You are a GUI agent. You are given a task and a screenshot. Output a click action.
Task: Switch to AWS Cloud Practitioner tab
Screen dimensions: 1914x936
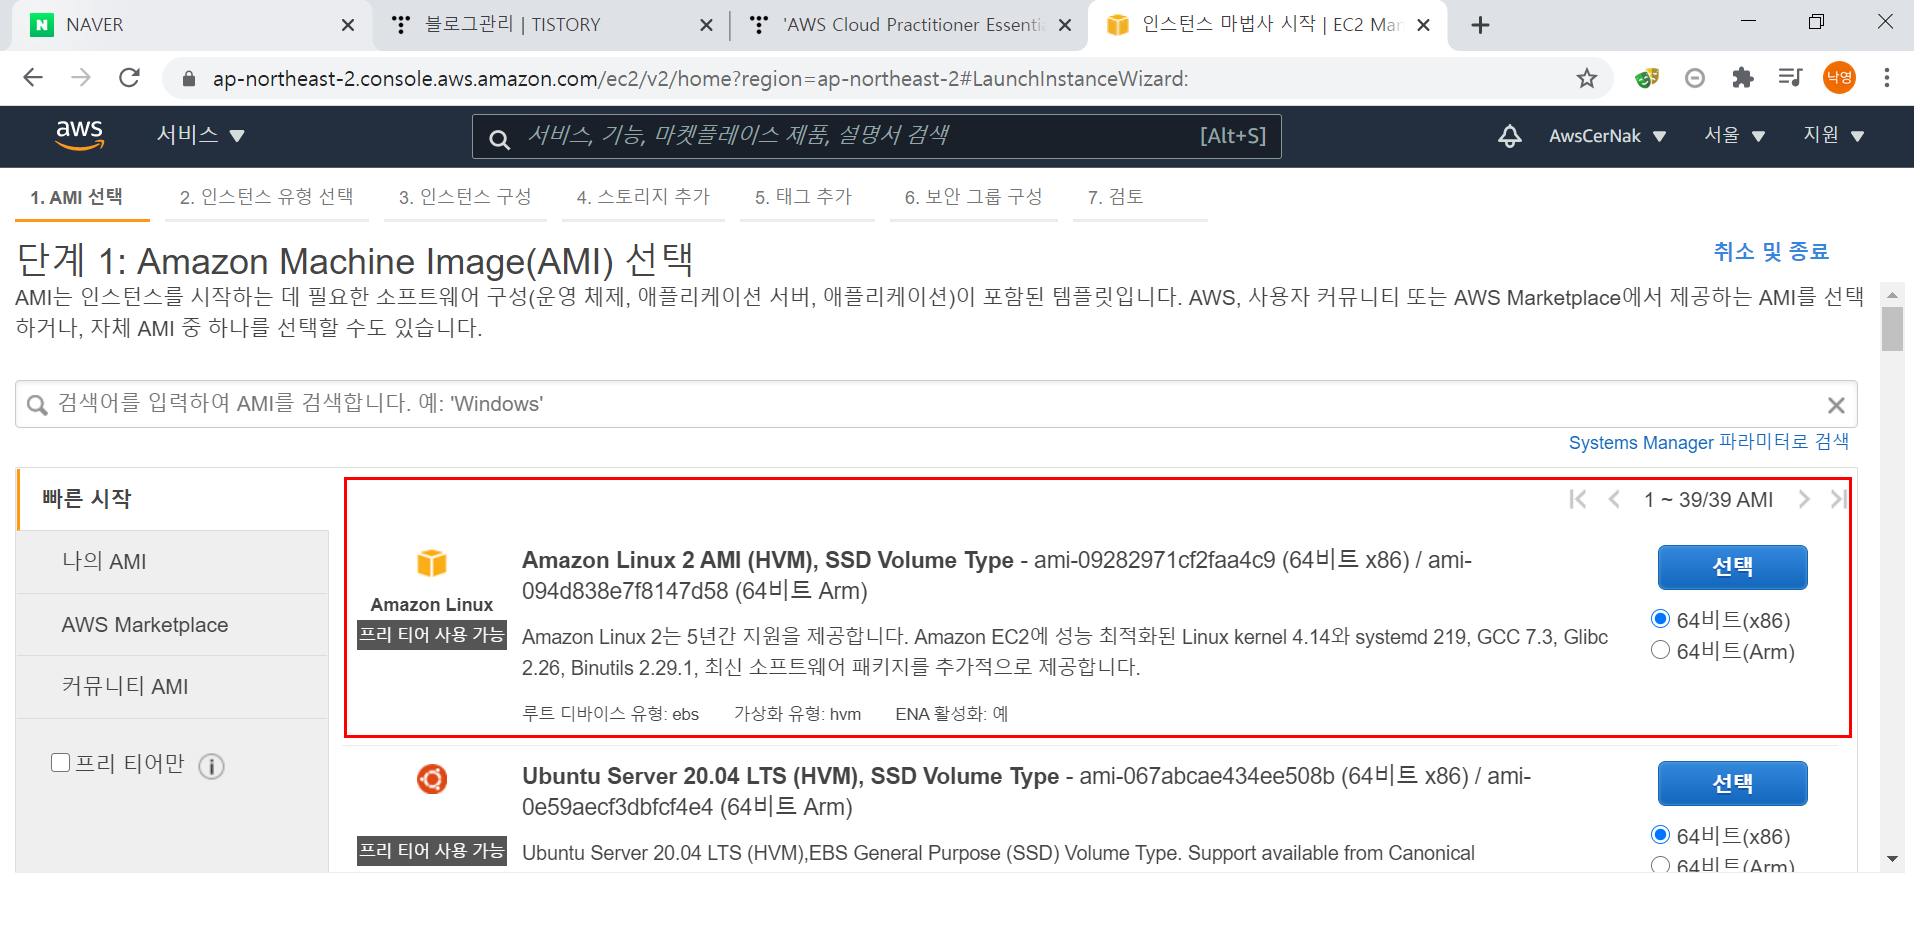[908, 25]
